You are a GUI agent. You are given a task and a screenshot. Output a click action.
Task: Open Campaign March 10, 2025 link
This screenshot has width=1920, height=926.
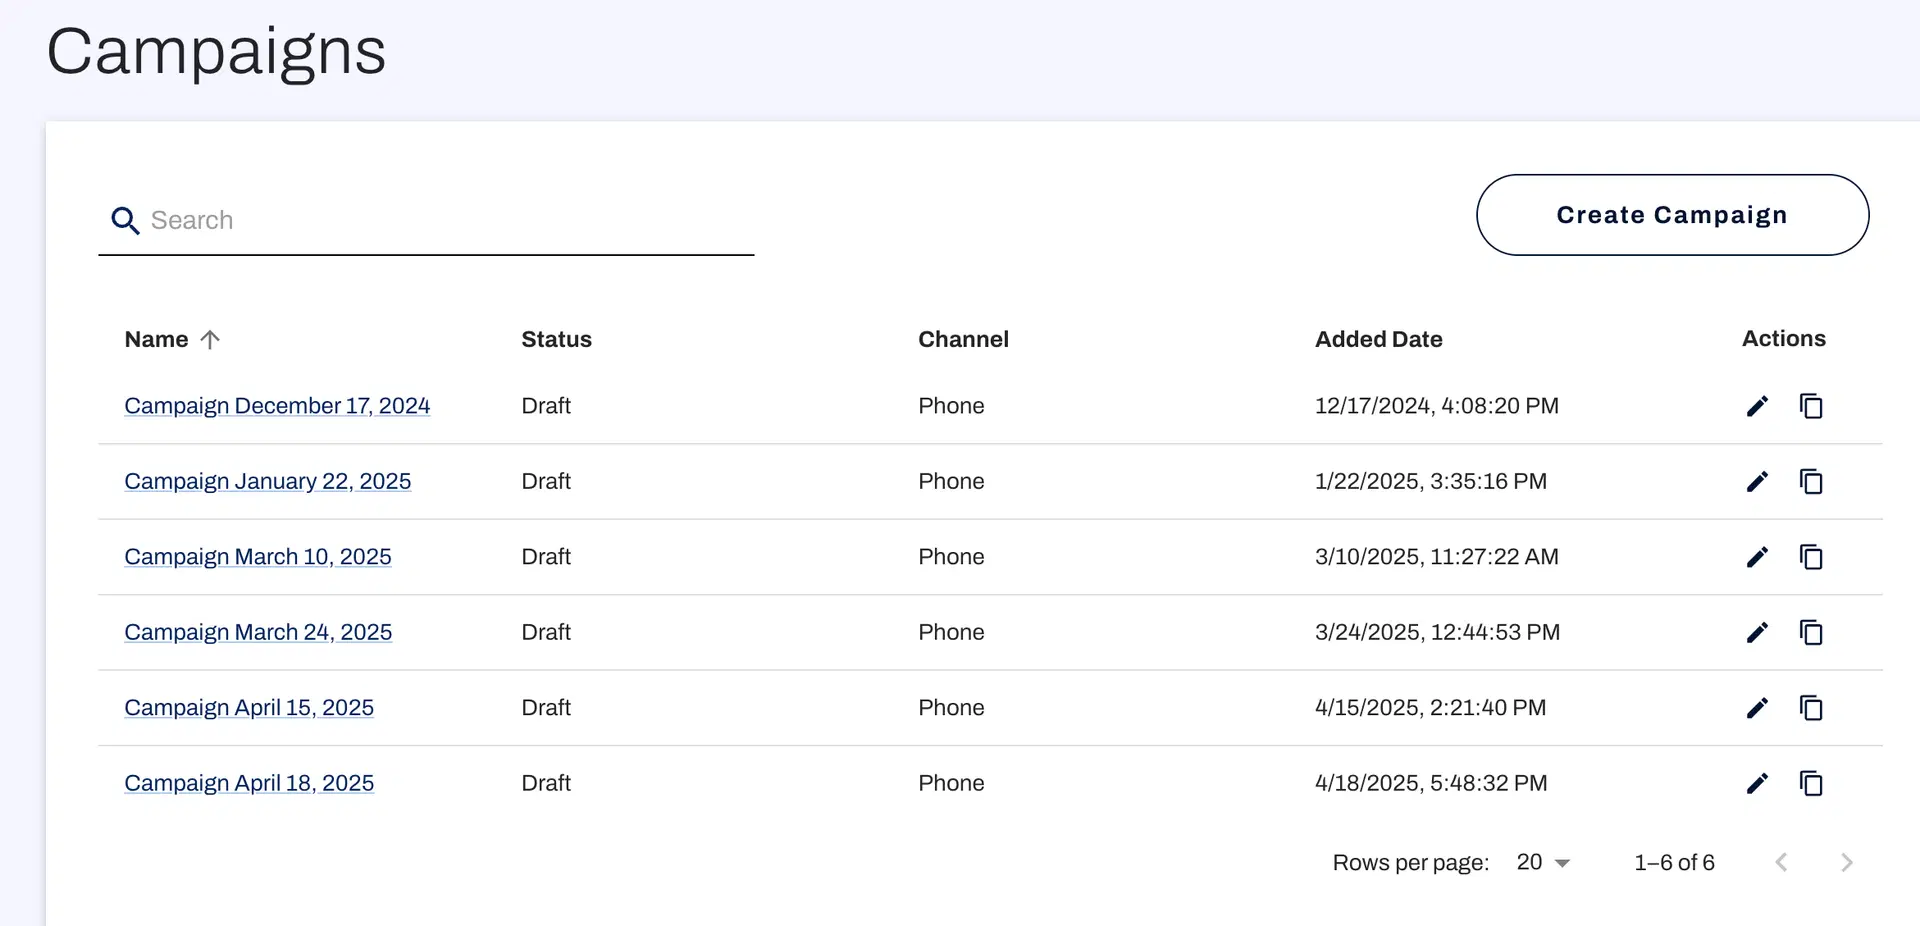point(257,557)
